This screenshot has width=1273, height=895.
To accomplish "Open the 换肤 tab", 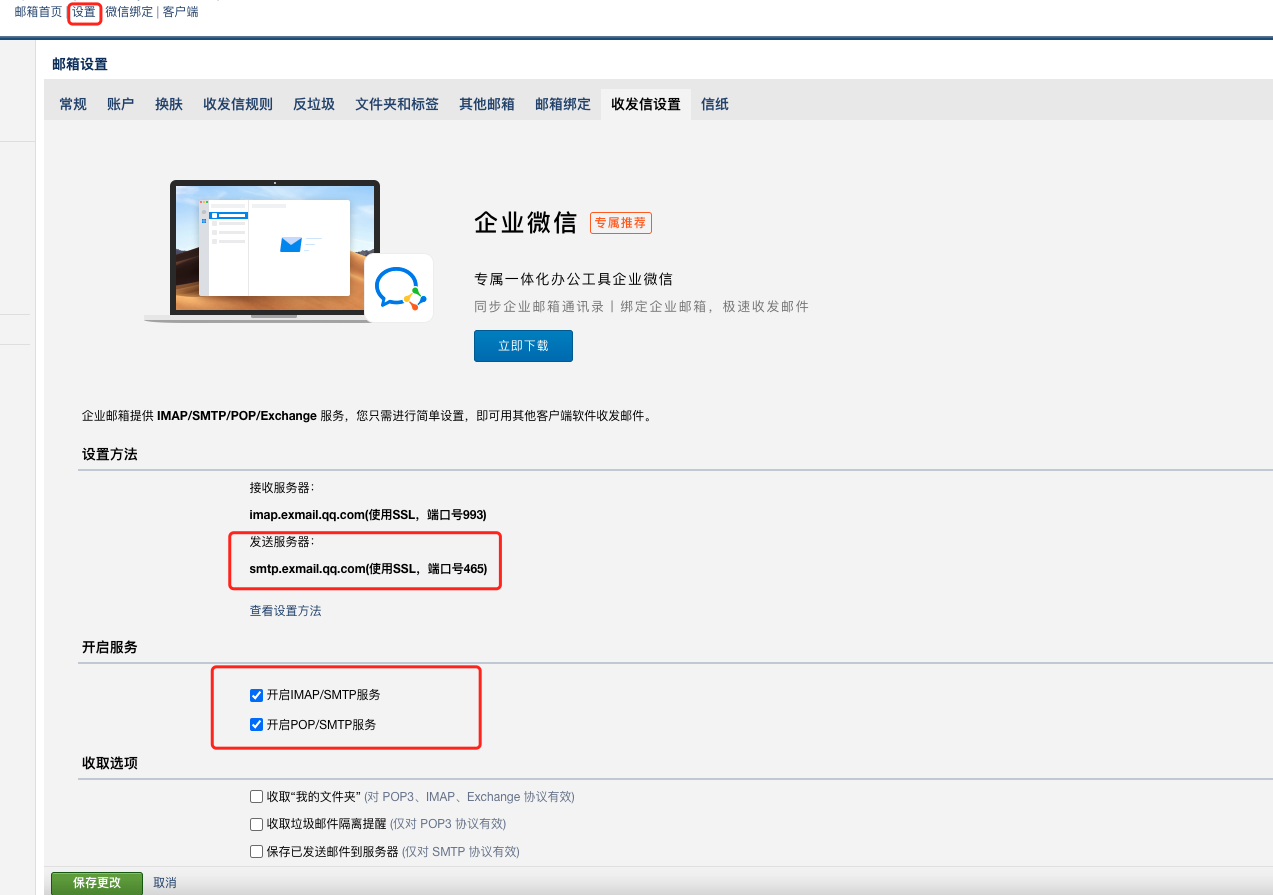I will pyautogui.click(x=169, y=104).
